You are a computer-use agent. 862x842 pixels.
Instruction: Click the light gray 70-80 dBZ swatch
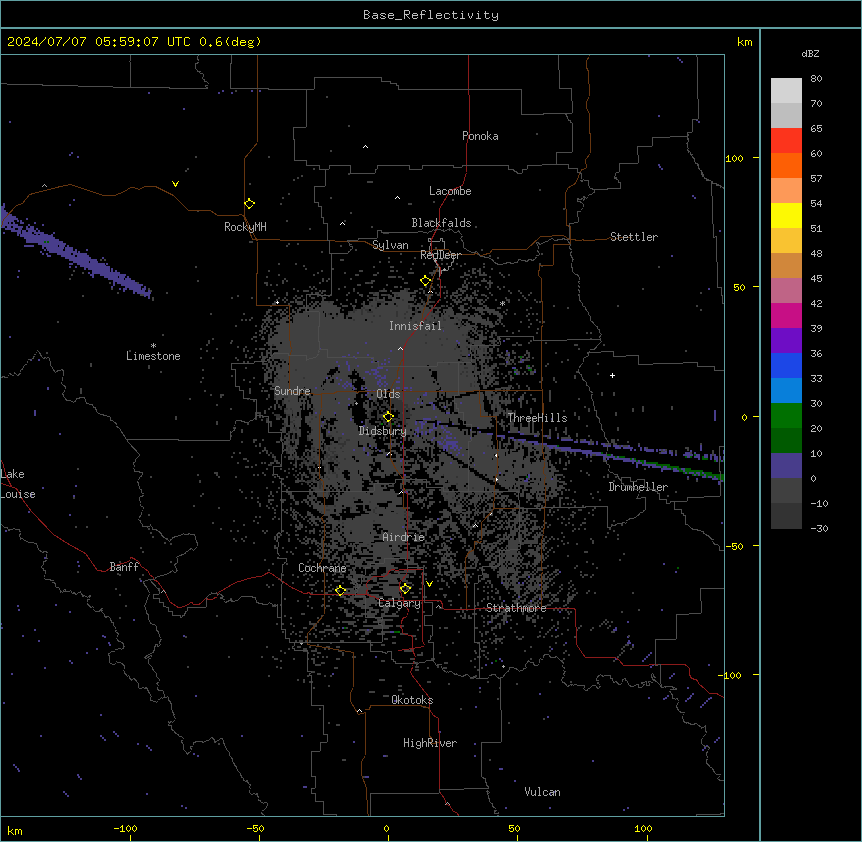coord(786,91)
